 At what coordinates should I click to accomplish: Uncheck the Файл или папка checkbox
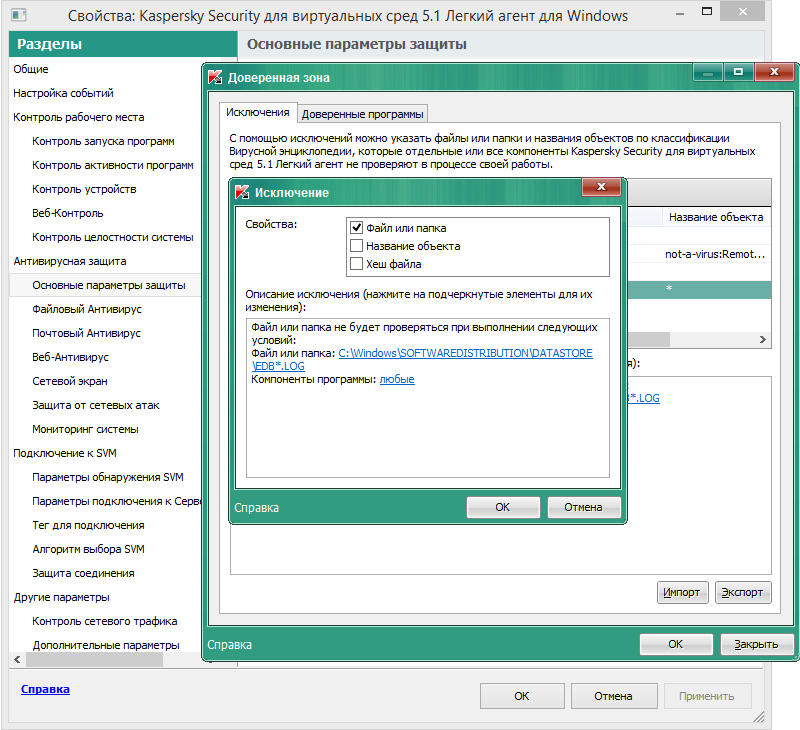tap(357, 228)
